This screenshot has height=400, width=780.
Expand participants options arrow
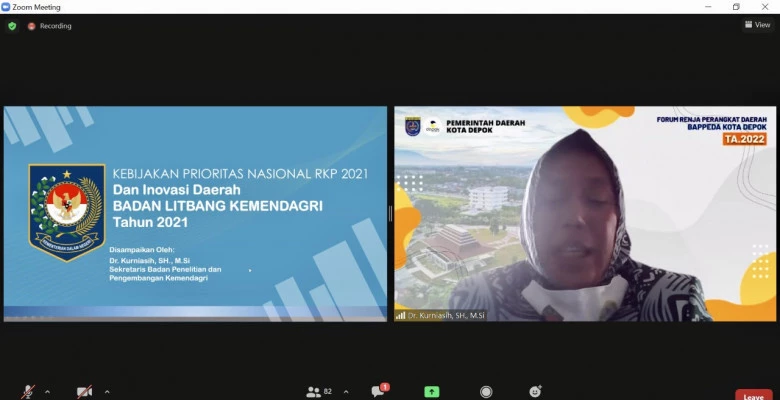(346, 392)
